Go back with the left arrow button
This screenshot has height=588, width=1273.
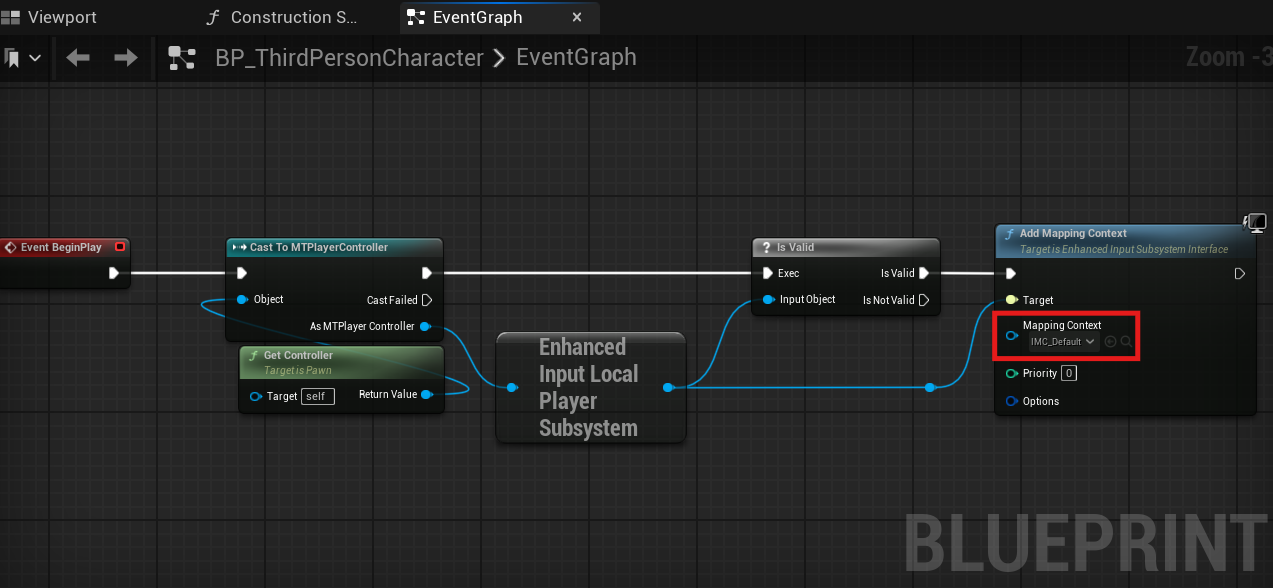point(78,58)
